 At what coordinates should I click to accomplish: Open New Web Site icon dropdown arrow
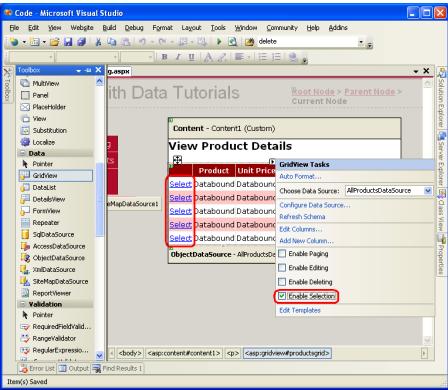pyautogui.click(x=24, y=42)
